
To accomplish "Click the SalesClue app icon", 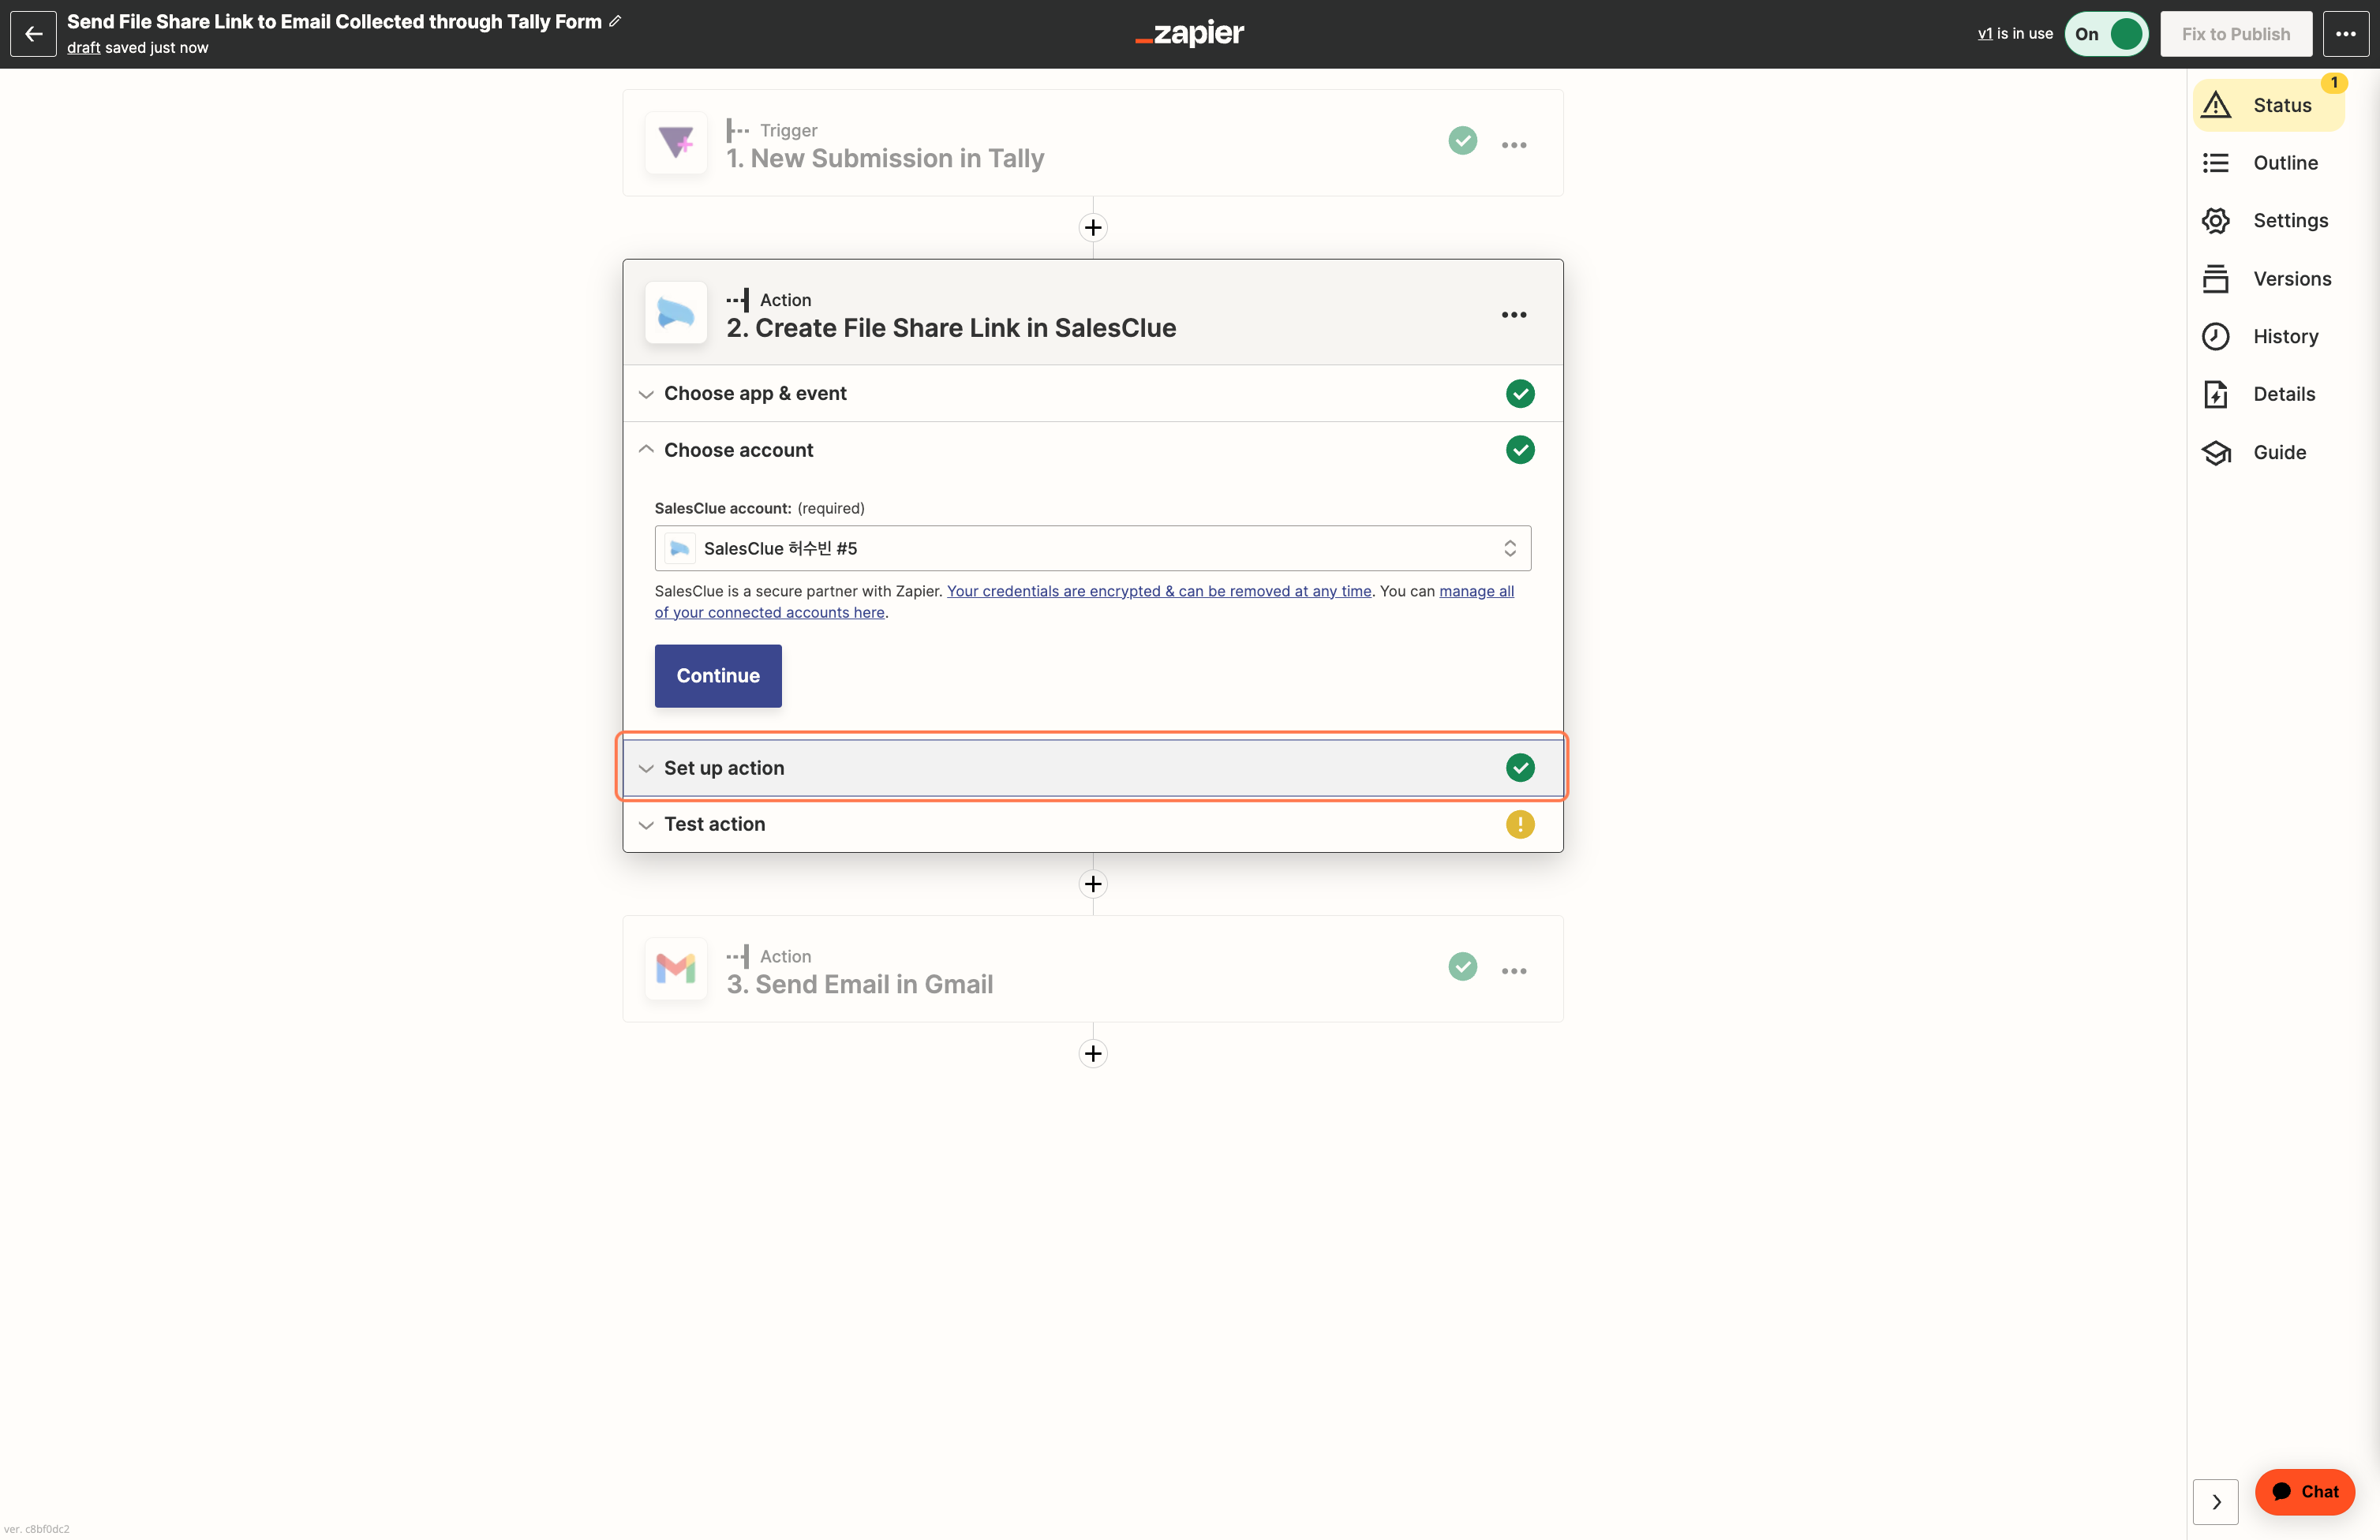I will tap(676, 313).
